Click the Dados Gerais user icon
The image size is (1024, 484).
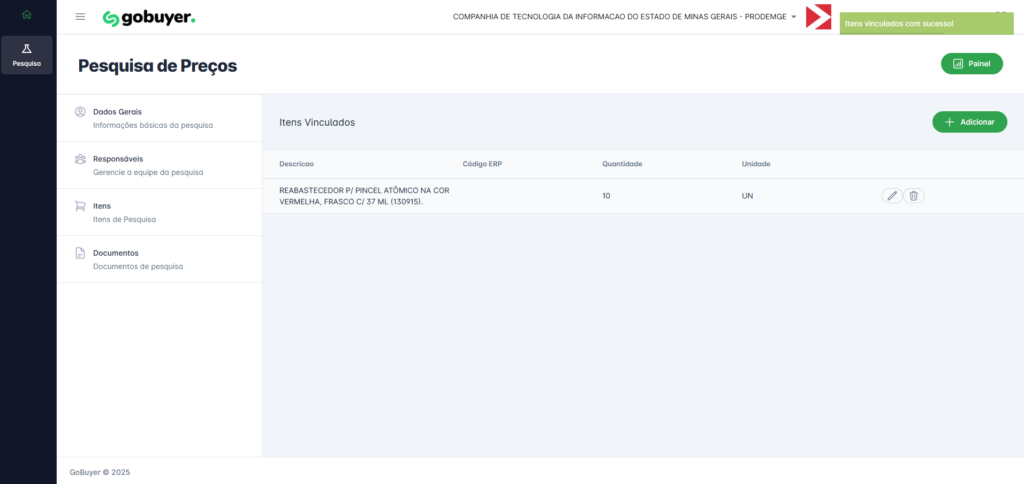80,112
